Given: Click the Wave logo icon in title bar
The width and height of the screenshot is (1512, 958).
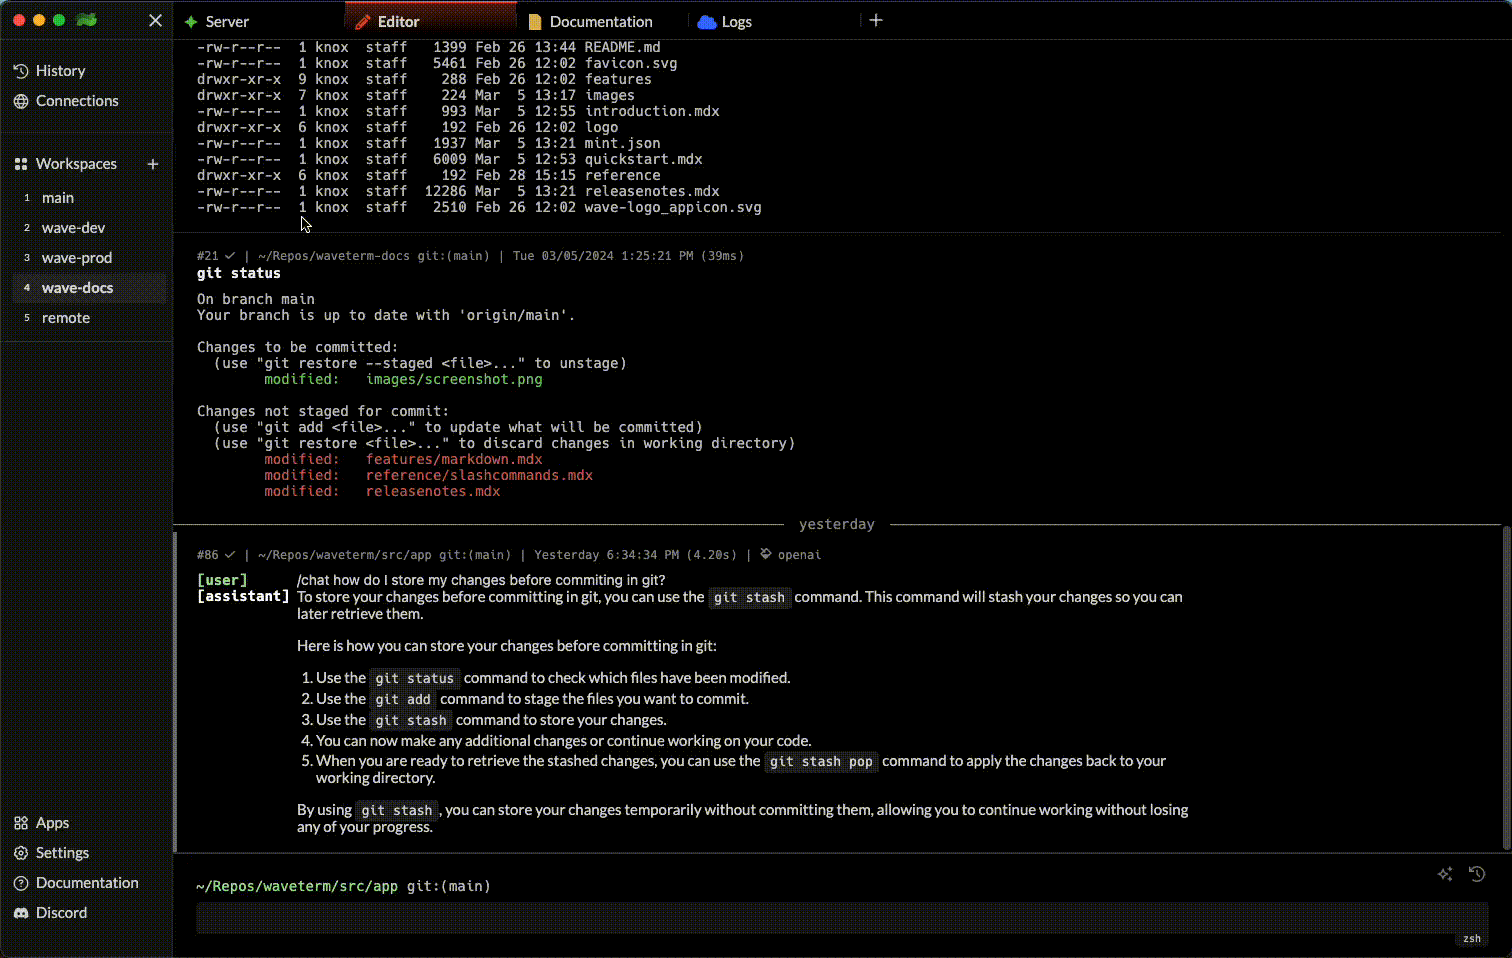Looking at the screenshot, I should tap(87, 20).
